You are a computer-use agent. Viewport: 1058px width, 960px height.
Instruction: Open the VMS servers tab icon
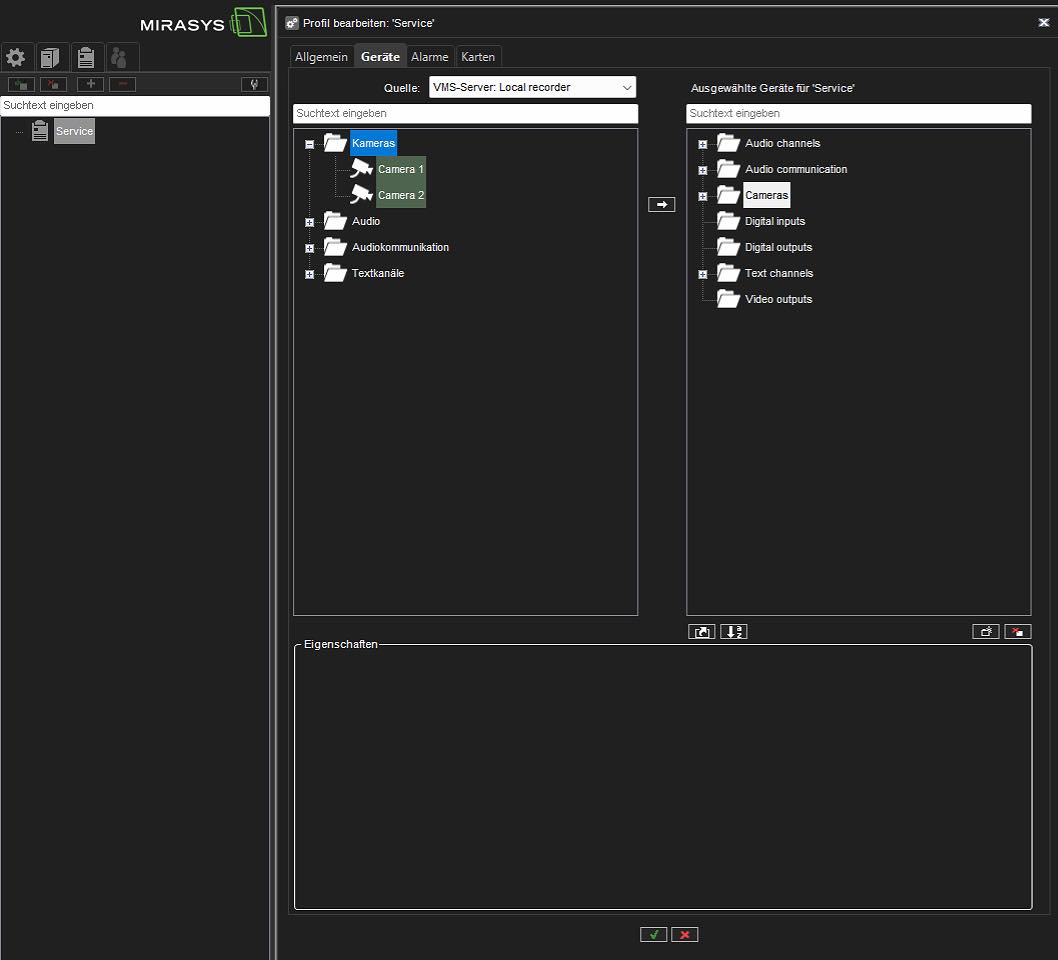coord(50,57)
